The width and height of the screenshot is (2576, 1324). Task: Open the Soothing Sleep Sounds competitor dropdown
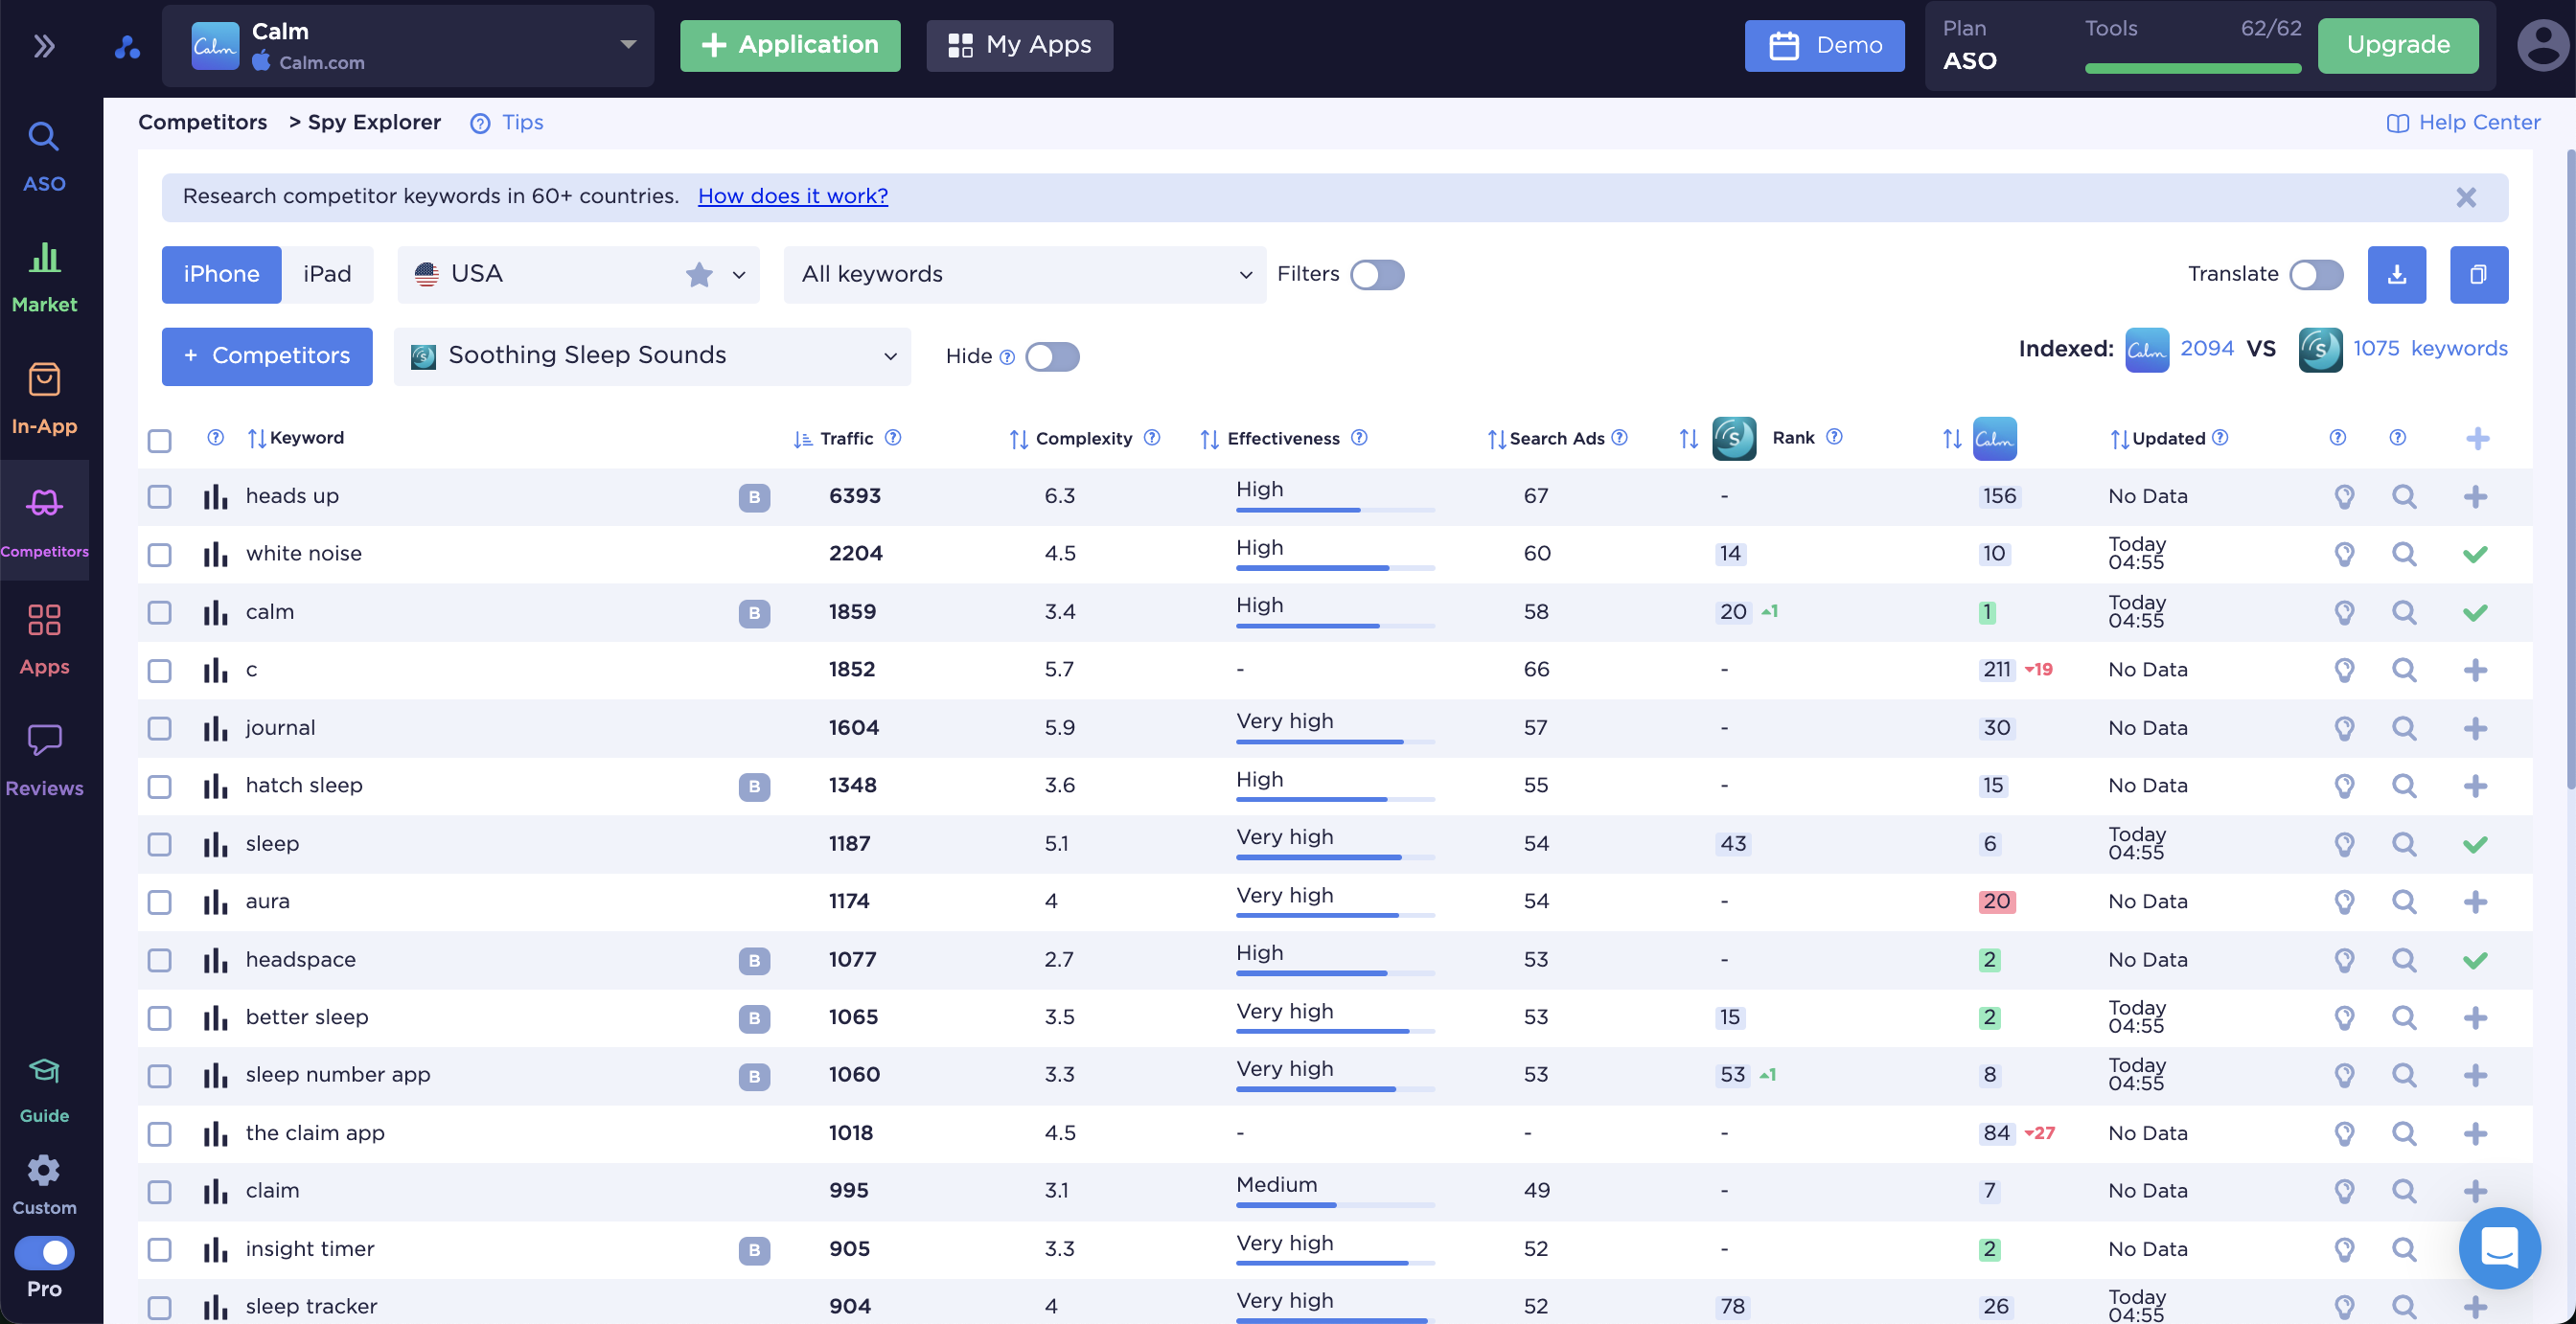[651, 356]
